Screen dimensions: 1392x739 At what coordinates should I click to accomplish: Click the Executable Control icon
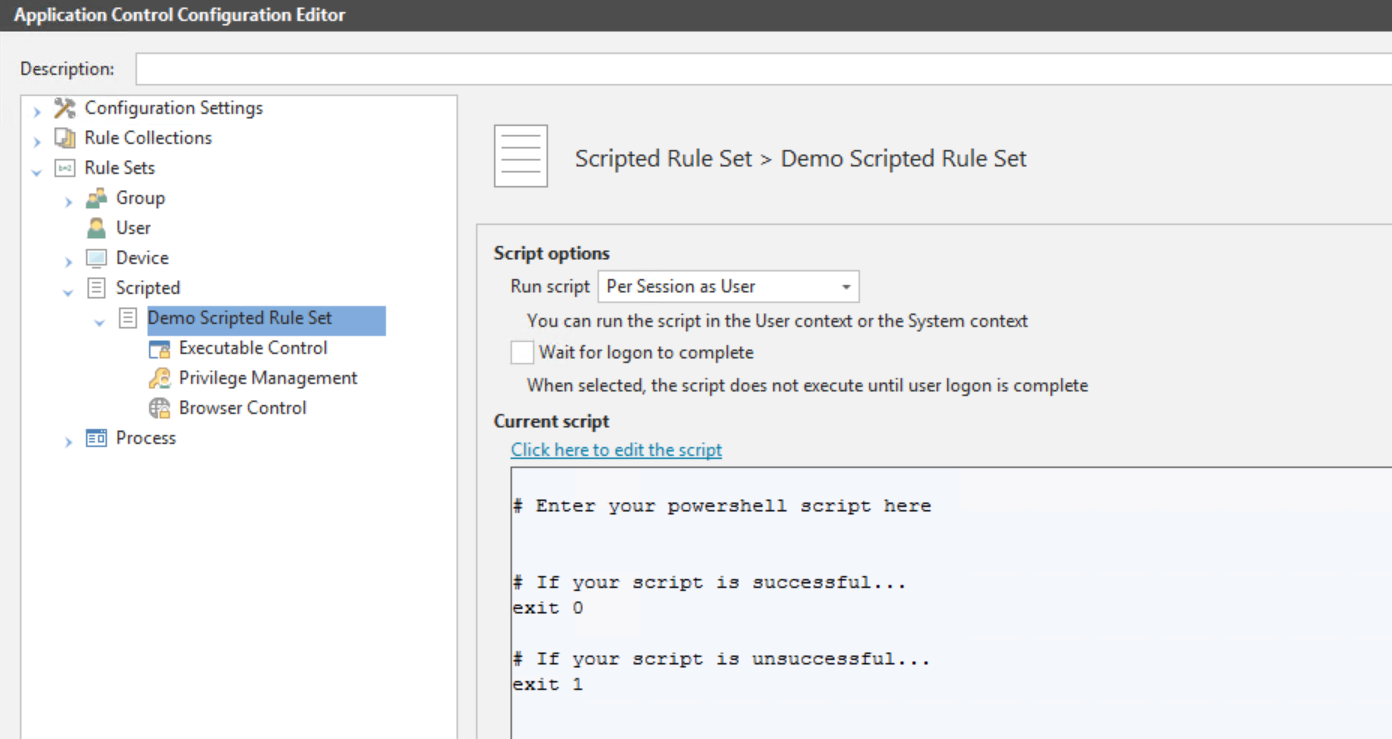click(x=159, y=348)
